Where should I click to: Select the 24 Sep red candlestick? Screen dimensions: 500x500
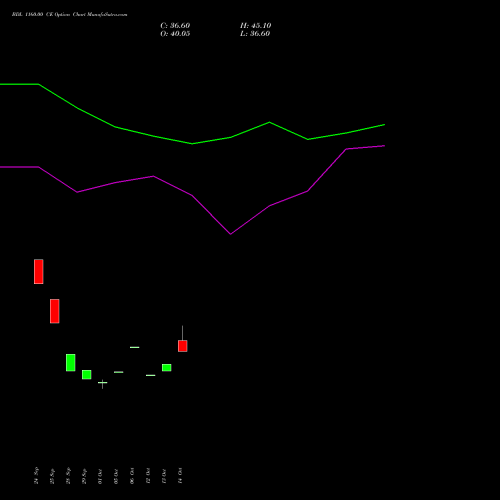[39, 272]
